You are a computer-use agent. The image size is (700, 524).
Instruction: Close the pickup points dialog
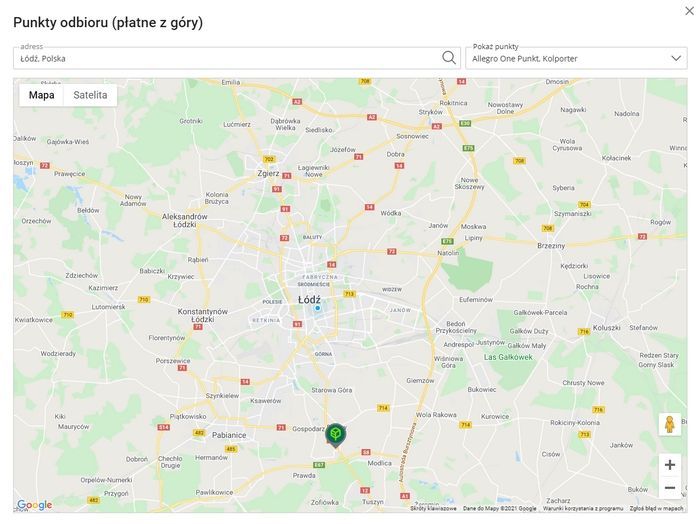pyautogui.click(x=689, y=11)
